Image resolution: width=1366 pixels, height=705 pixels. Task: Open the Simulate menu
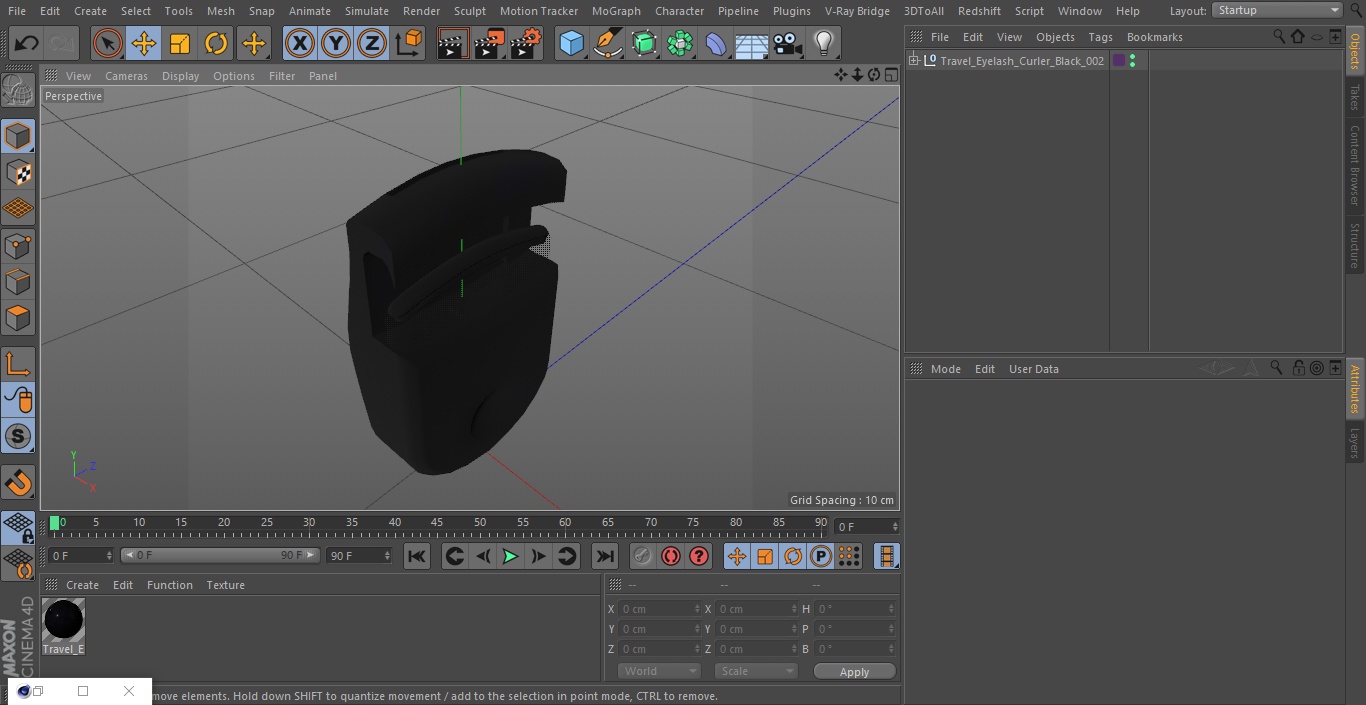coord(367,11)
